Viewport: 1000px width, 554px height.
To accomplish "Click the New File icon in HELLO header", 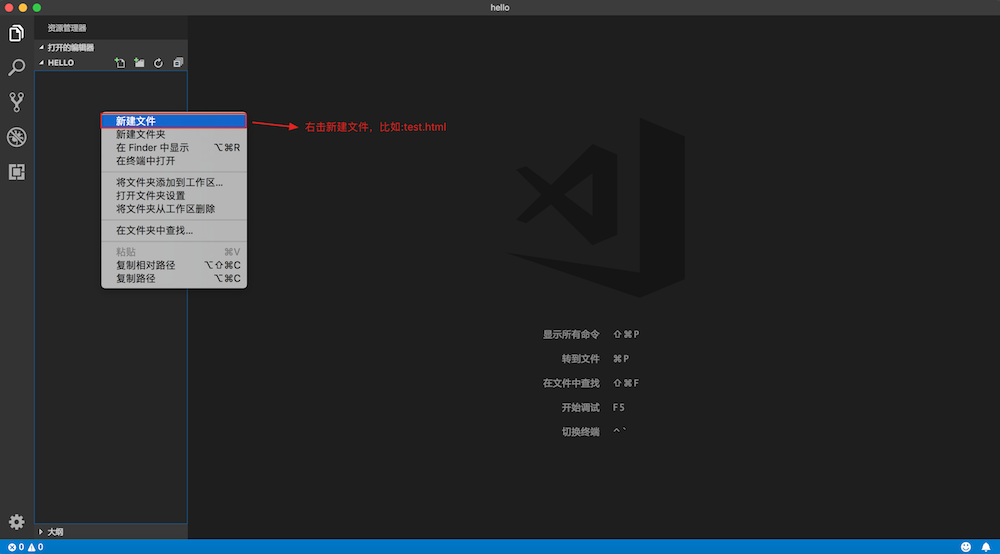I will (x=120, y=63).
